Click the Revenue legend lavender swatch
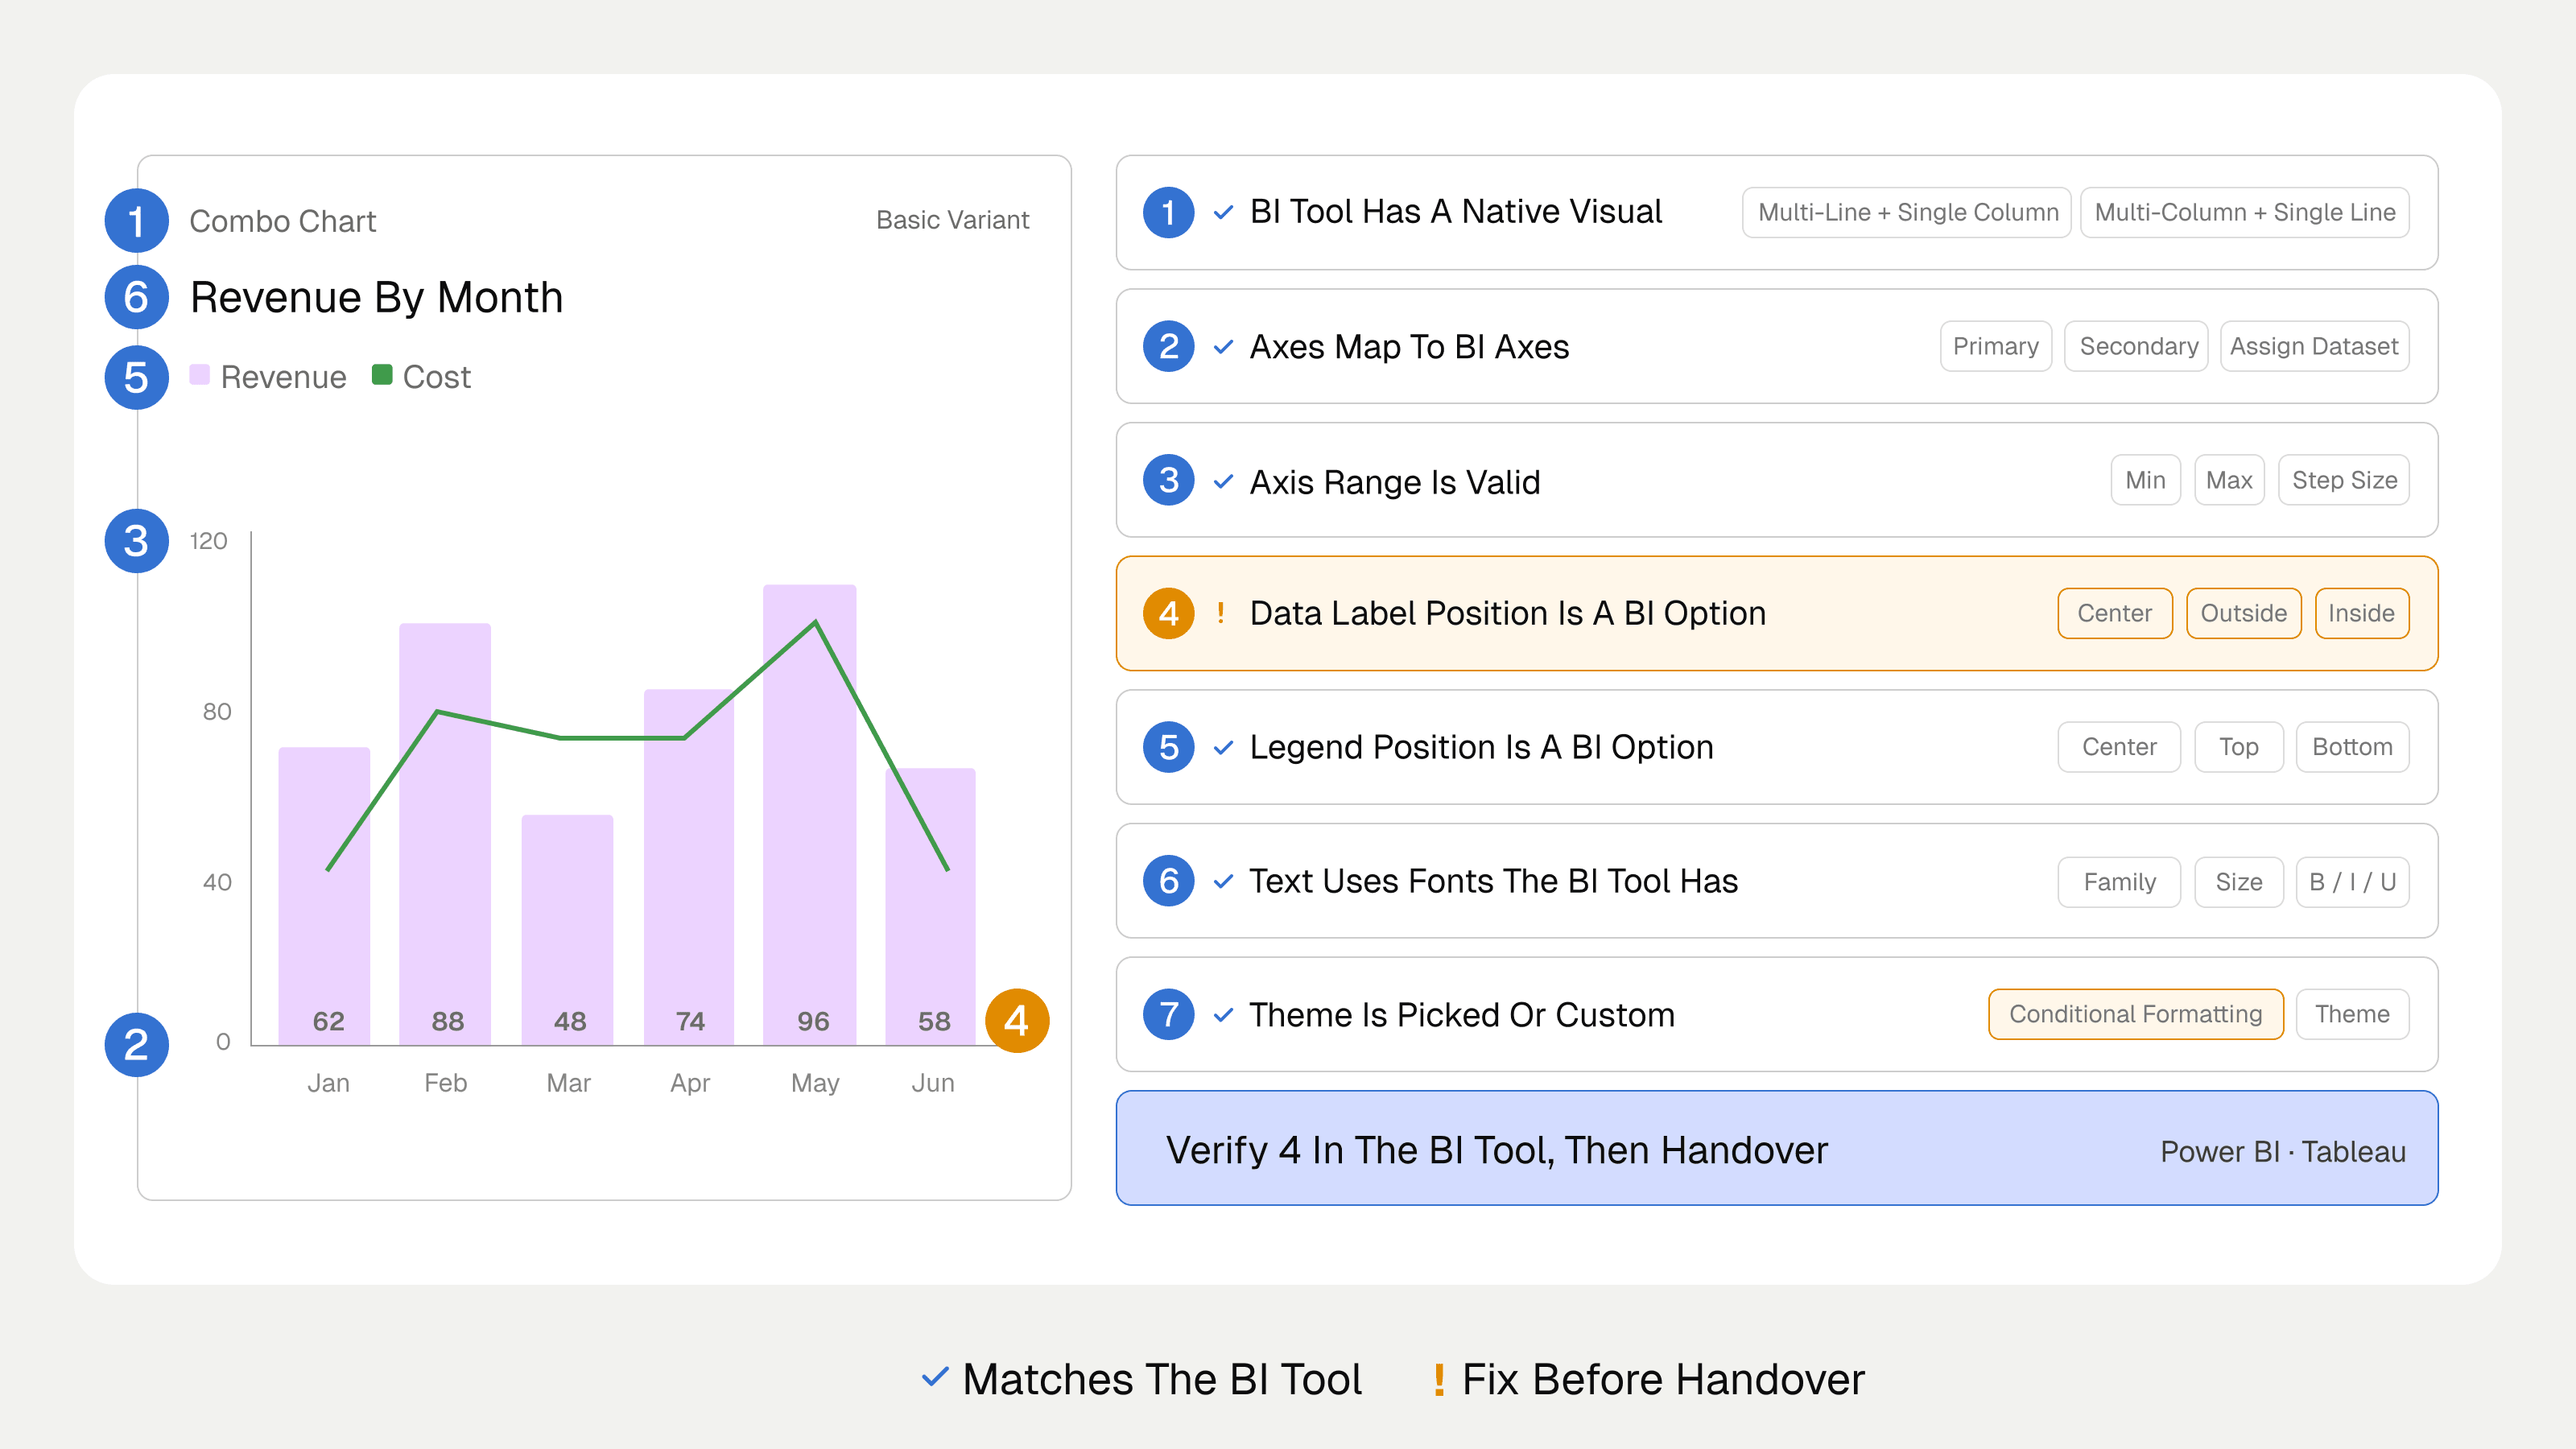 tap(200, 375)
